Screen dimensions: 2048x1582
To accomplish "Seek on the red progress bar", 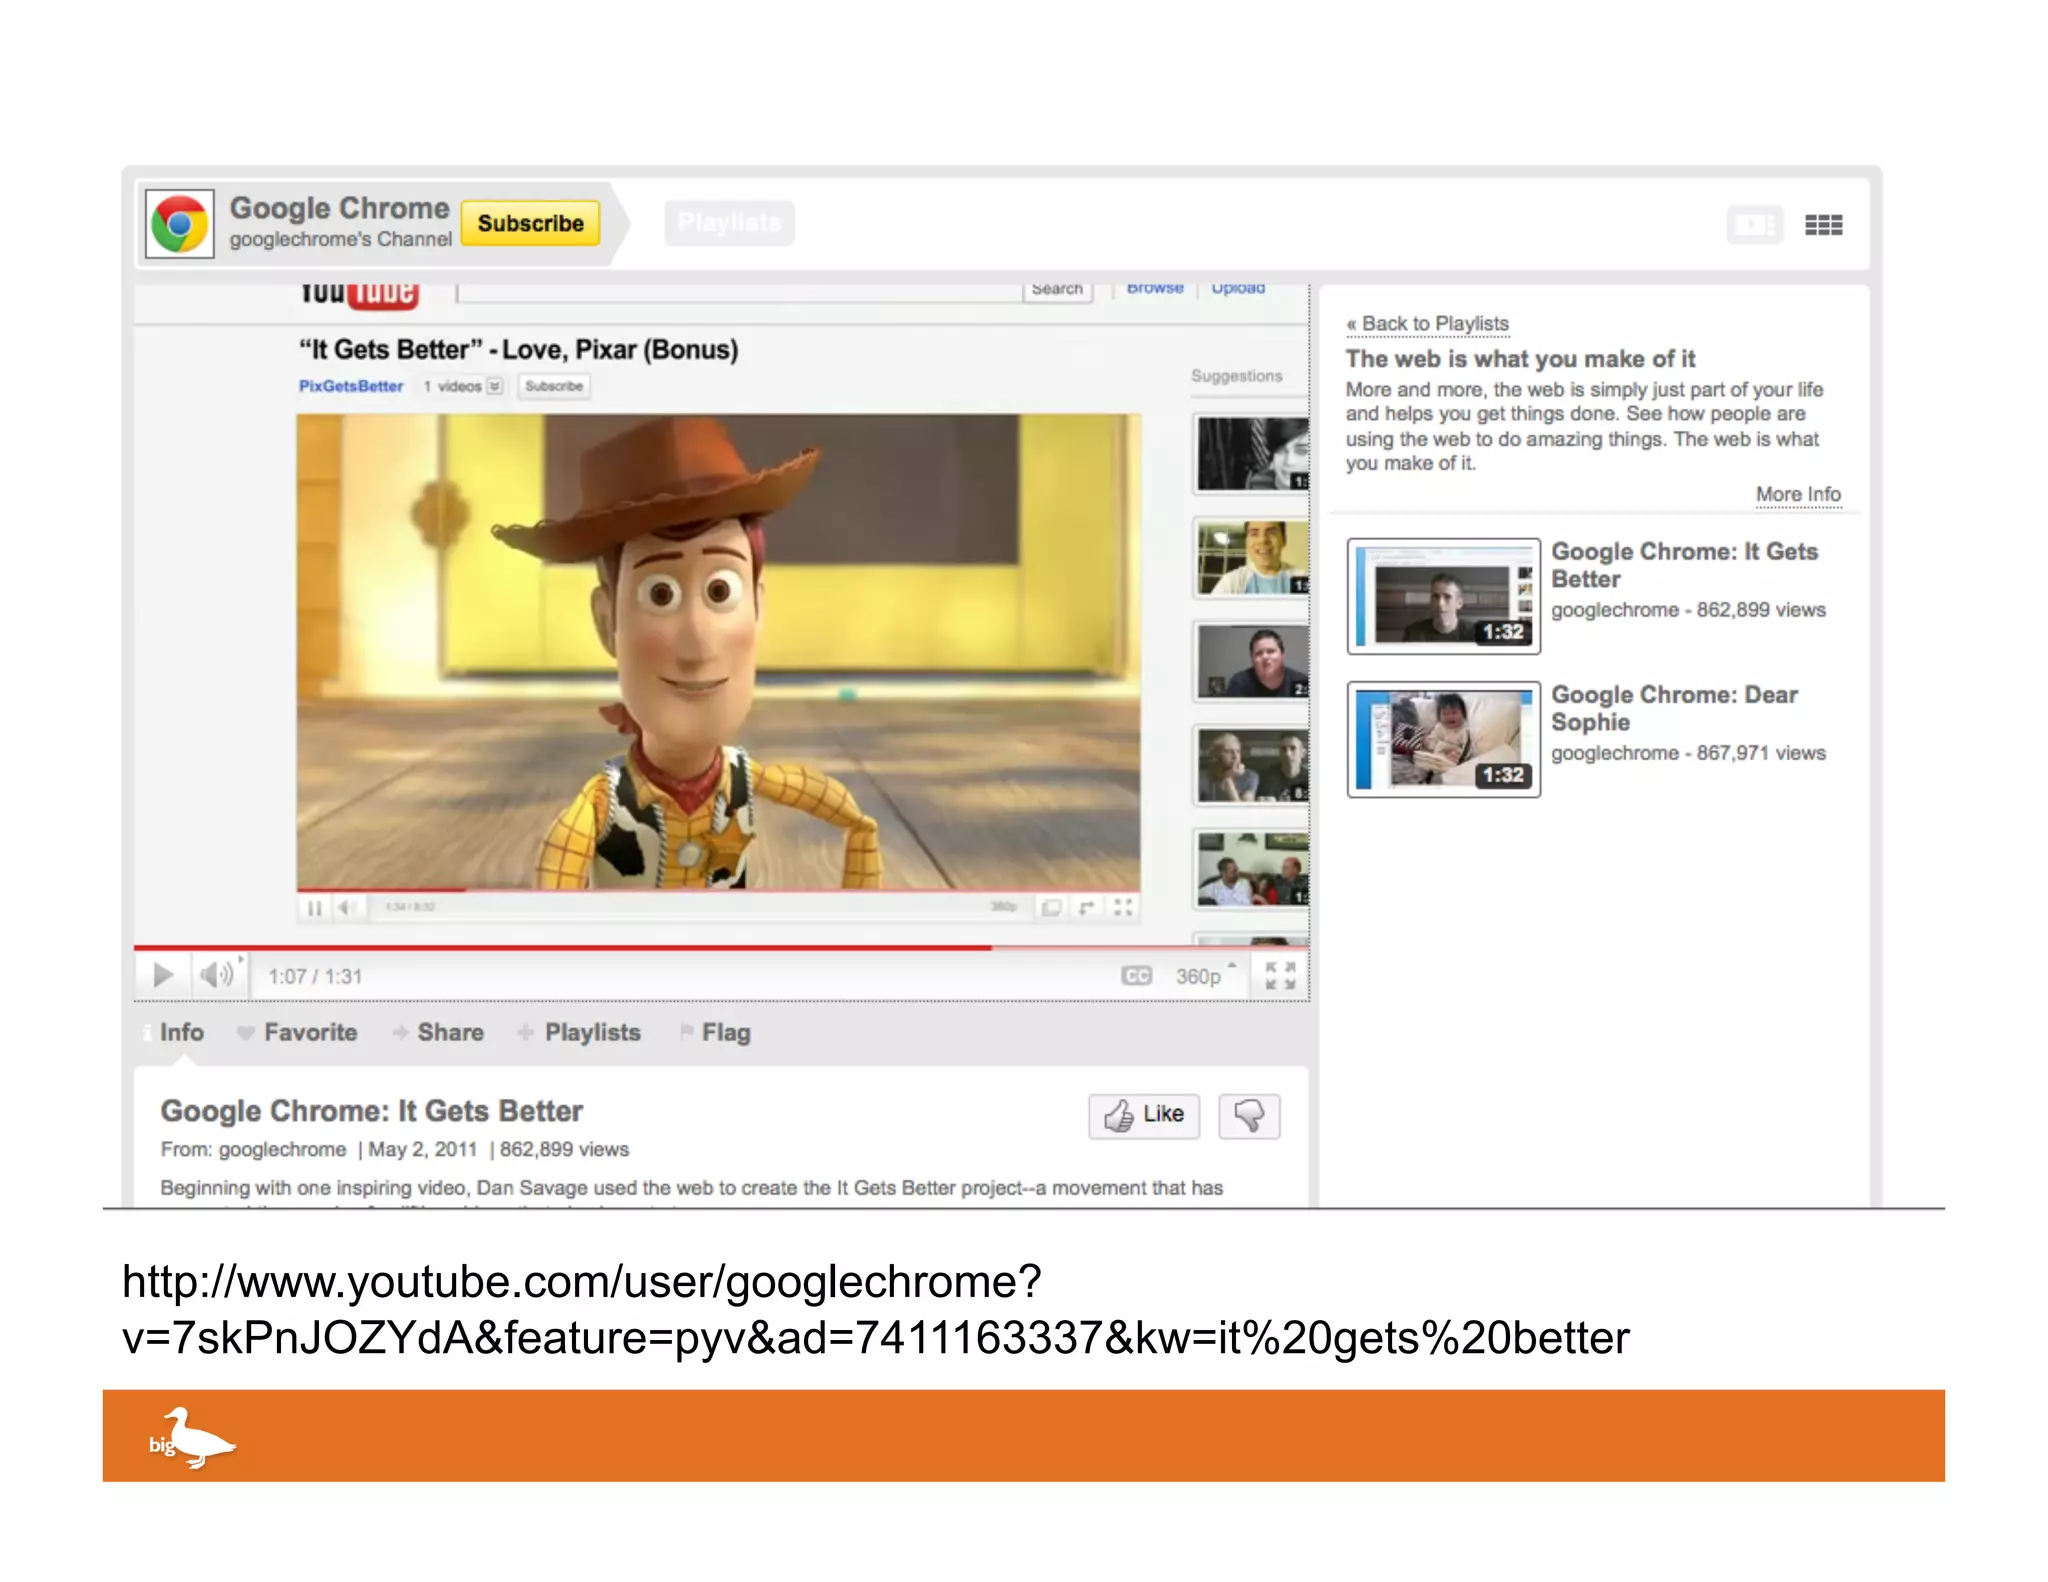I will click(x=721, y=946).
